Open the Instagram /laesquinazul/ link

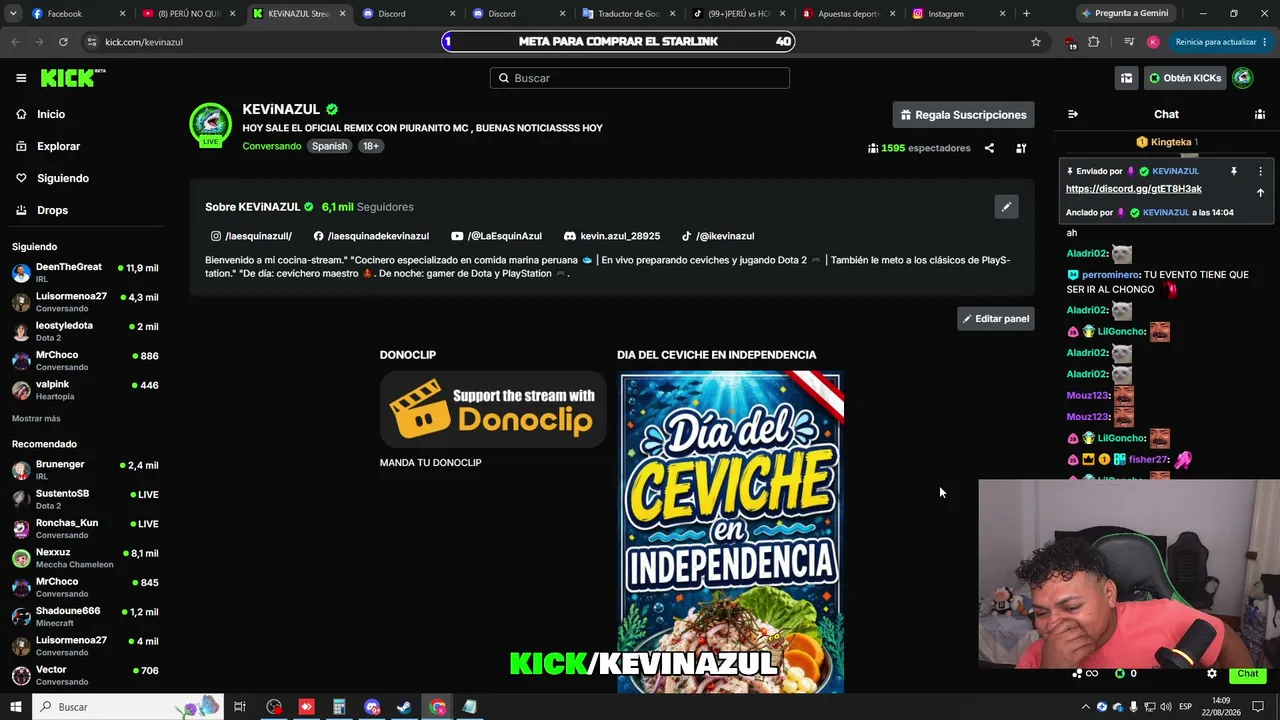click(251, 236)
